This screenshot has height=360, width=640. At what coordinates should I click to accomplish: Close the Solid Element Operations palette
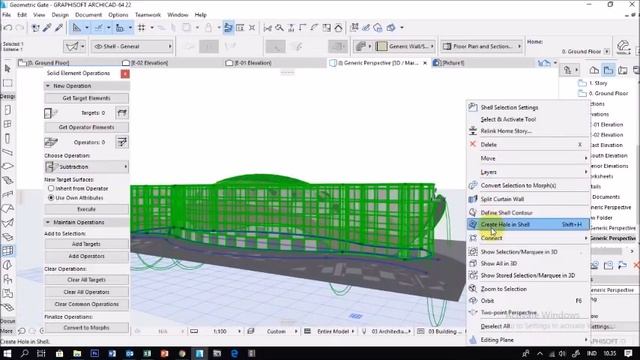point(125,74)
